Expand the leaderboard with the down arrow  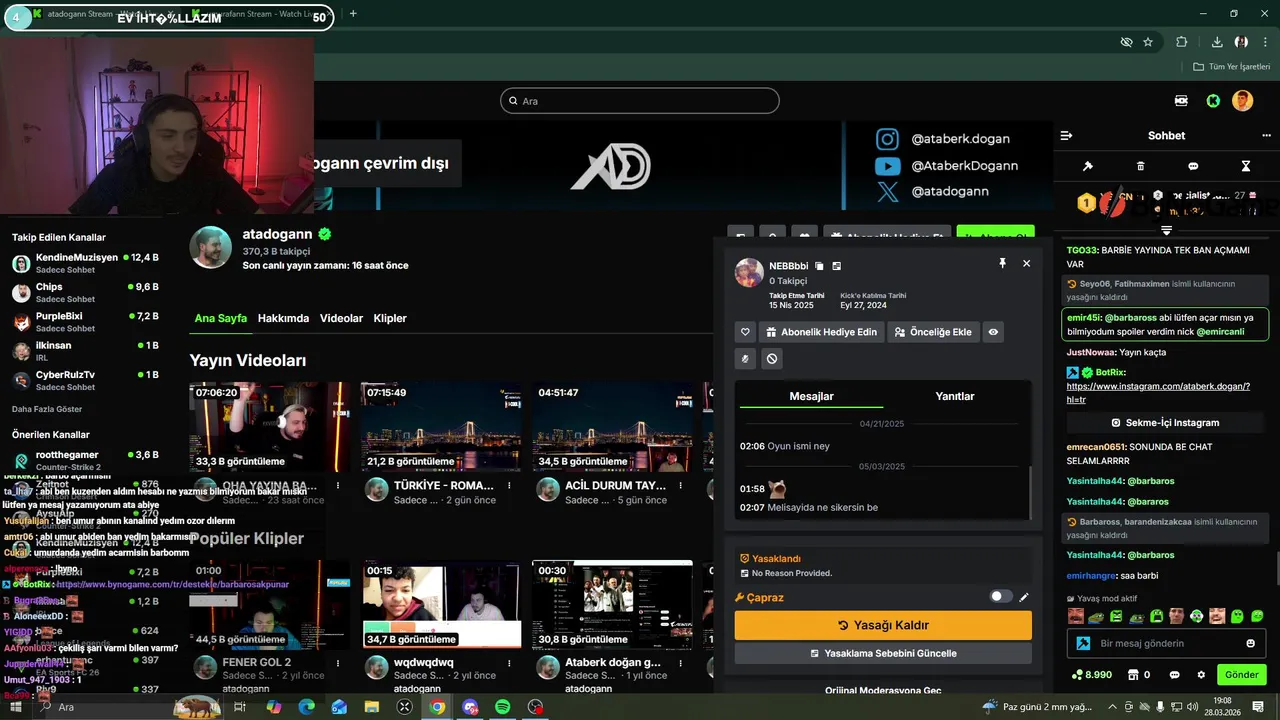point(1166,231)
